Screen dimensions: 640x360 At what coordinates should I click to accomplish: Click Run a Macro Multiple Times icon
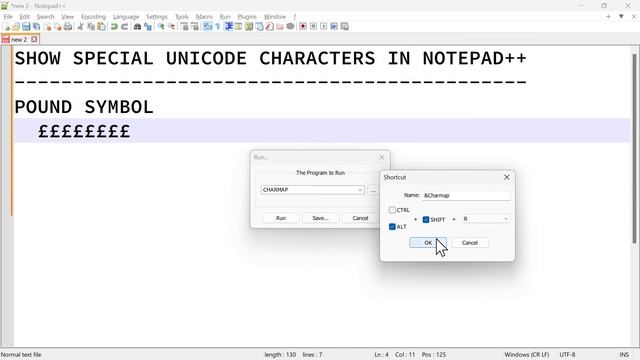click(334, 27)
